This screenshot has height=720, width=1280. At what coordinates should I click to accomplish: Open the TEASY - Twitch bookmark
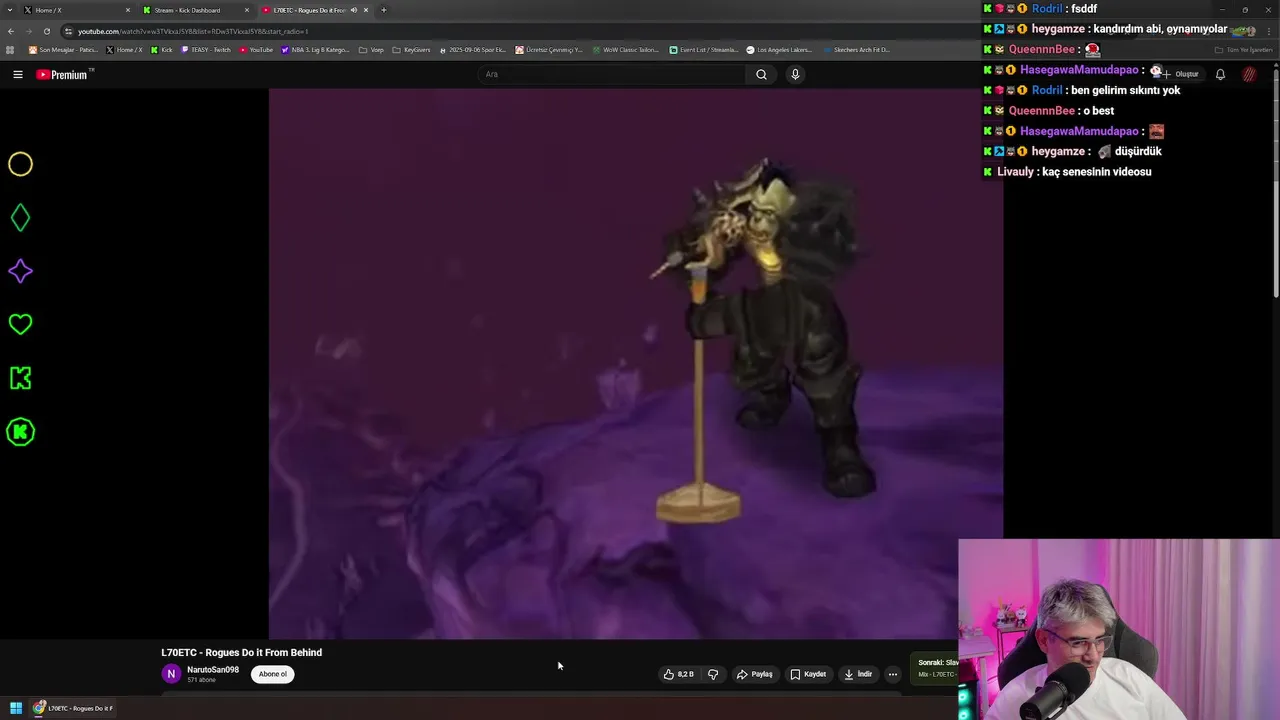point(206,49)
